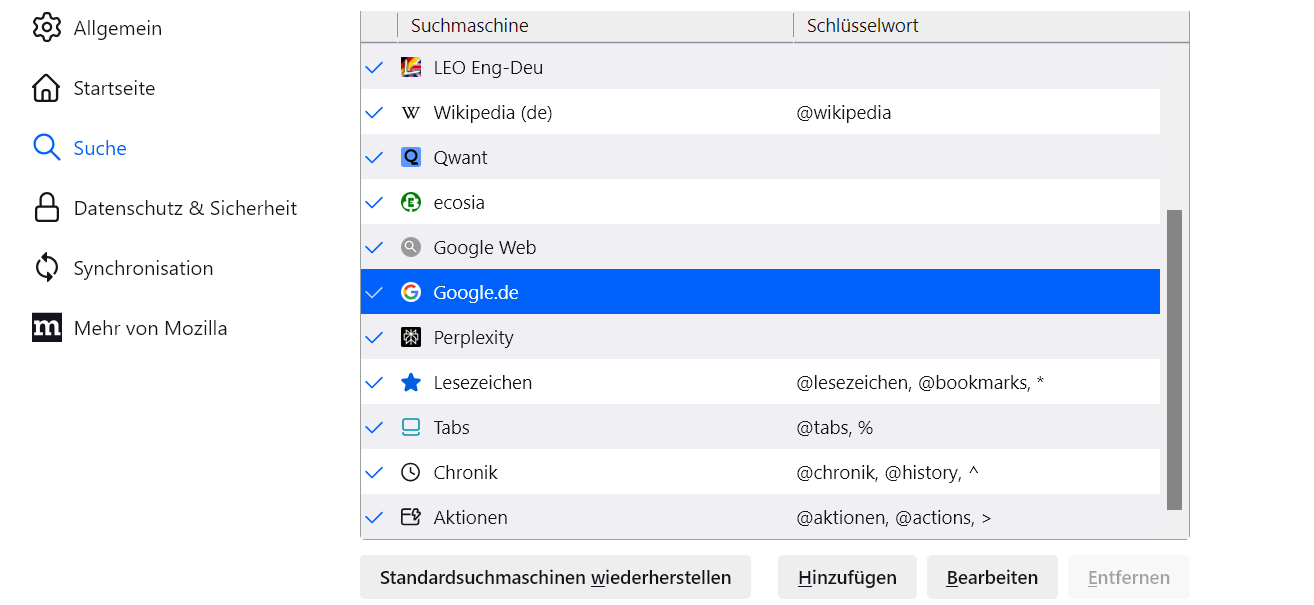The width and height of the screenshot is (1314, 605).
Task: Click the Hinzufügen button
Action: pos(847,577)
